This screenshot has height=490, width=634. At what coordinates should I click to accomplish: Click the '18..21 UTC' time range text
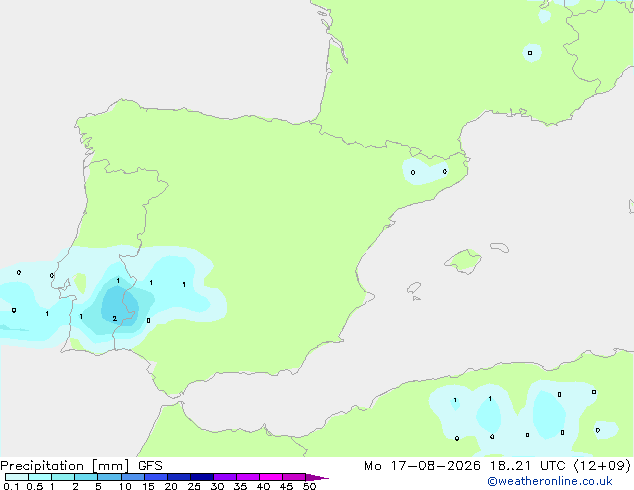pos(527,466)
